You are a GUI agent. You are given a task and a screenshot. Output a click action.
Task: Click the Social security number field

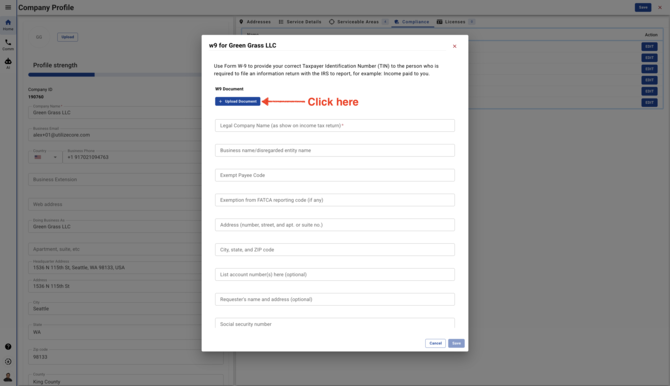tap(335, 323)
